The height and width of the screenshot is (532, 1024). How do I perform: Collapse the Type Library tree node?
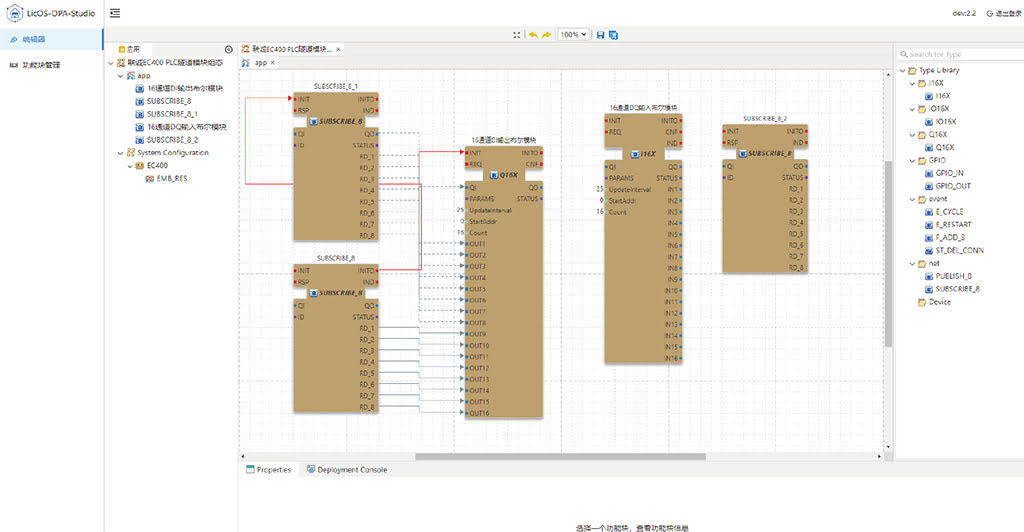tap(902, 71)
